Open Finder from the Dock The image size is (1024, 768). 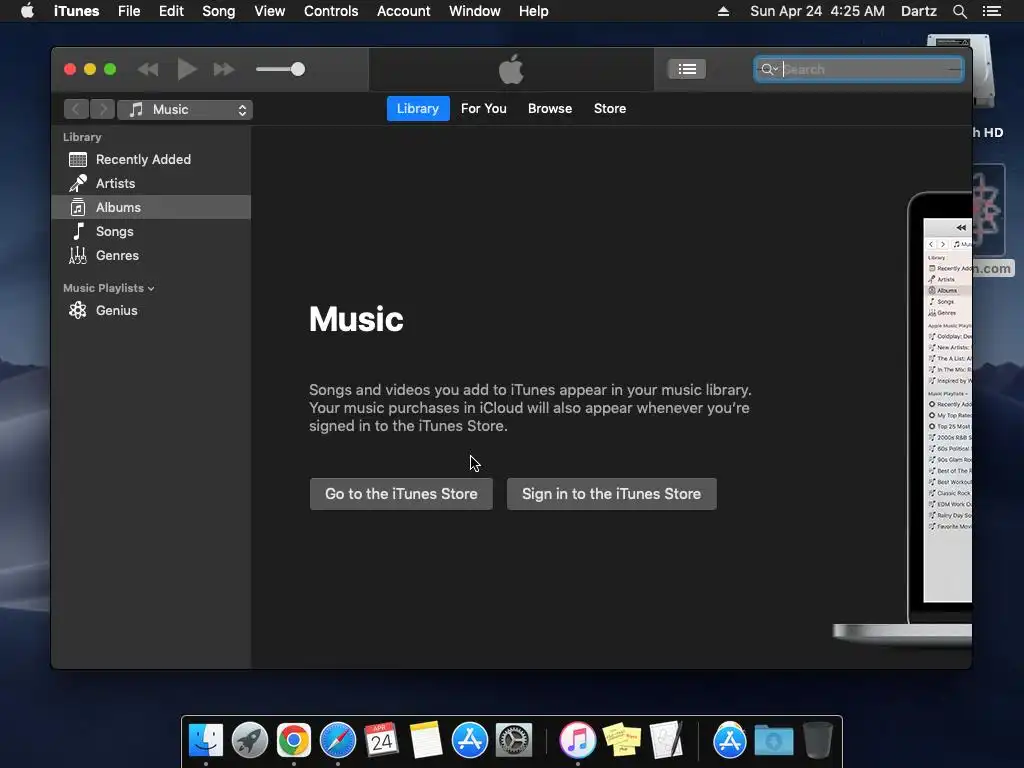[206, 740]
